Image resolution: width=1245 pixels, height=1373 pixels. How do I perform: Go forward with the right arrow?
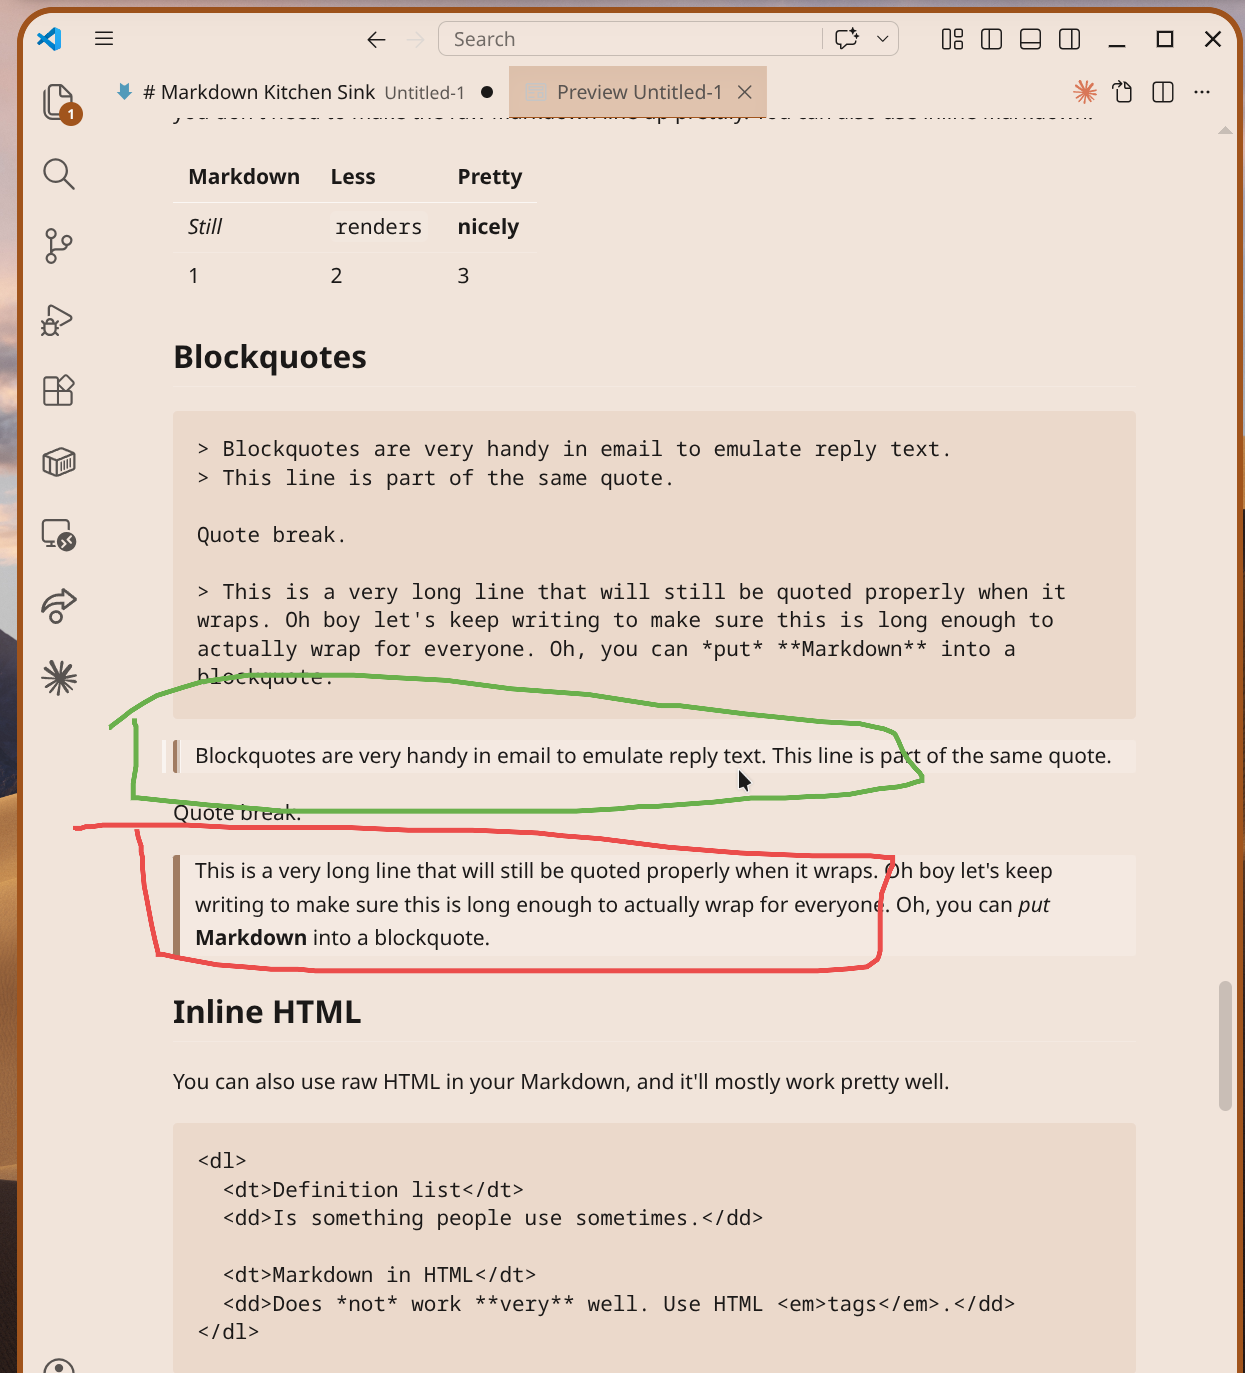tap(416, 39)
